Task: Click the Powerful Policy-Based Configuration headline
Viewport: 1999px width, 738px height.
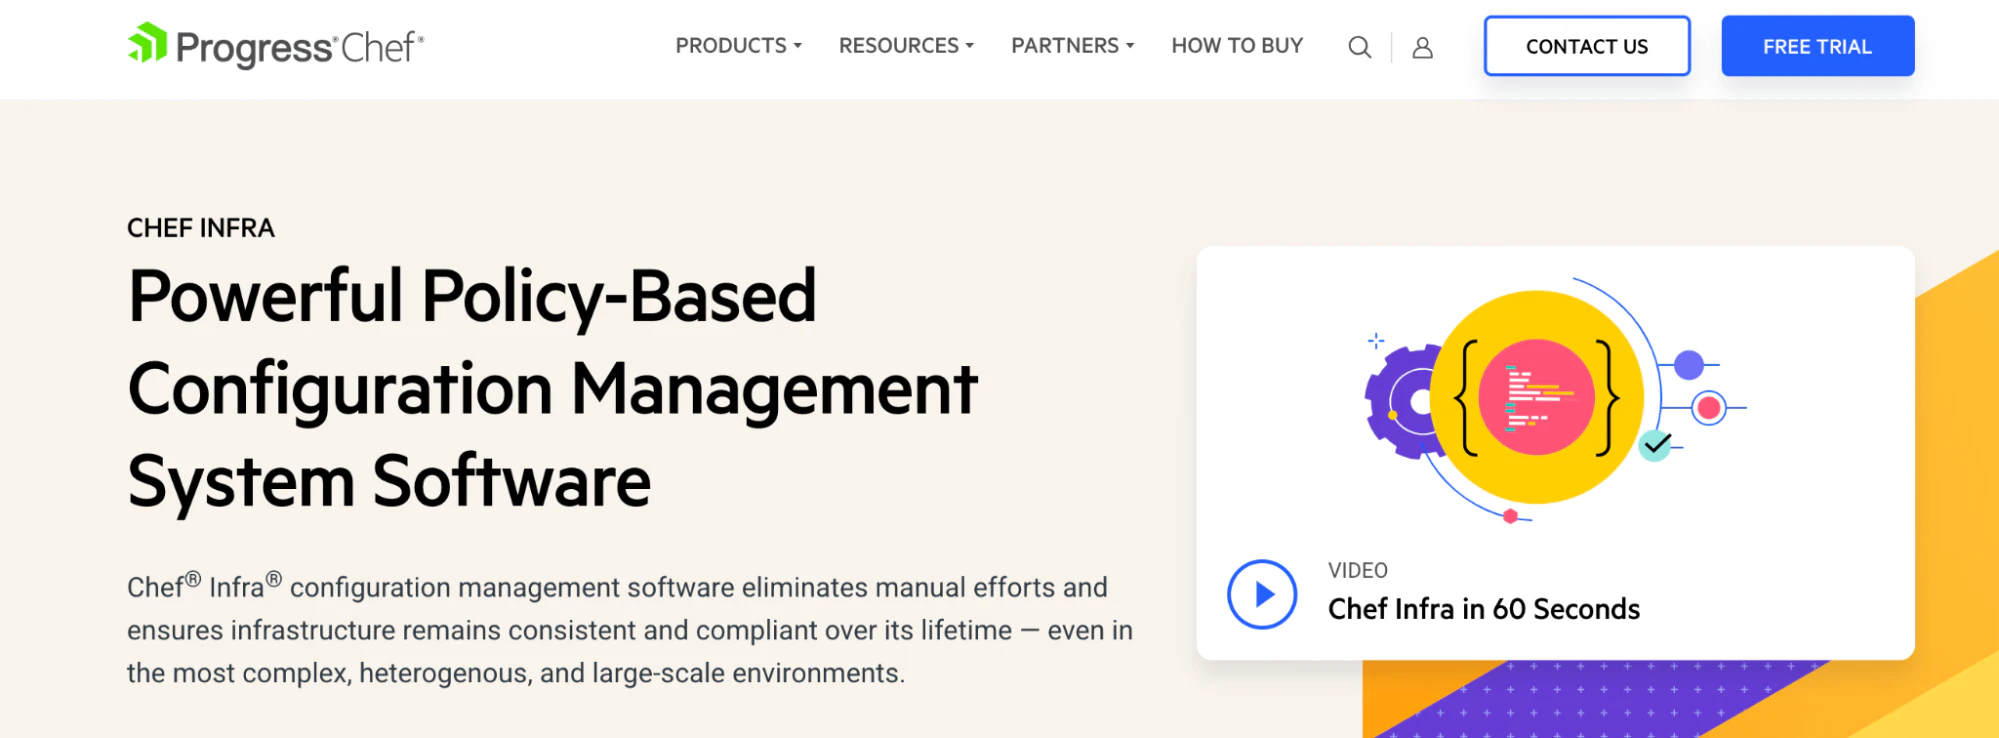Action: (x=553, y=389)
